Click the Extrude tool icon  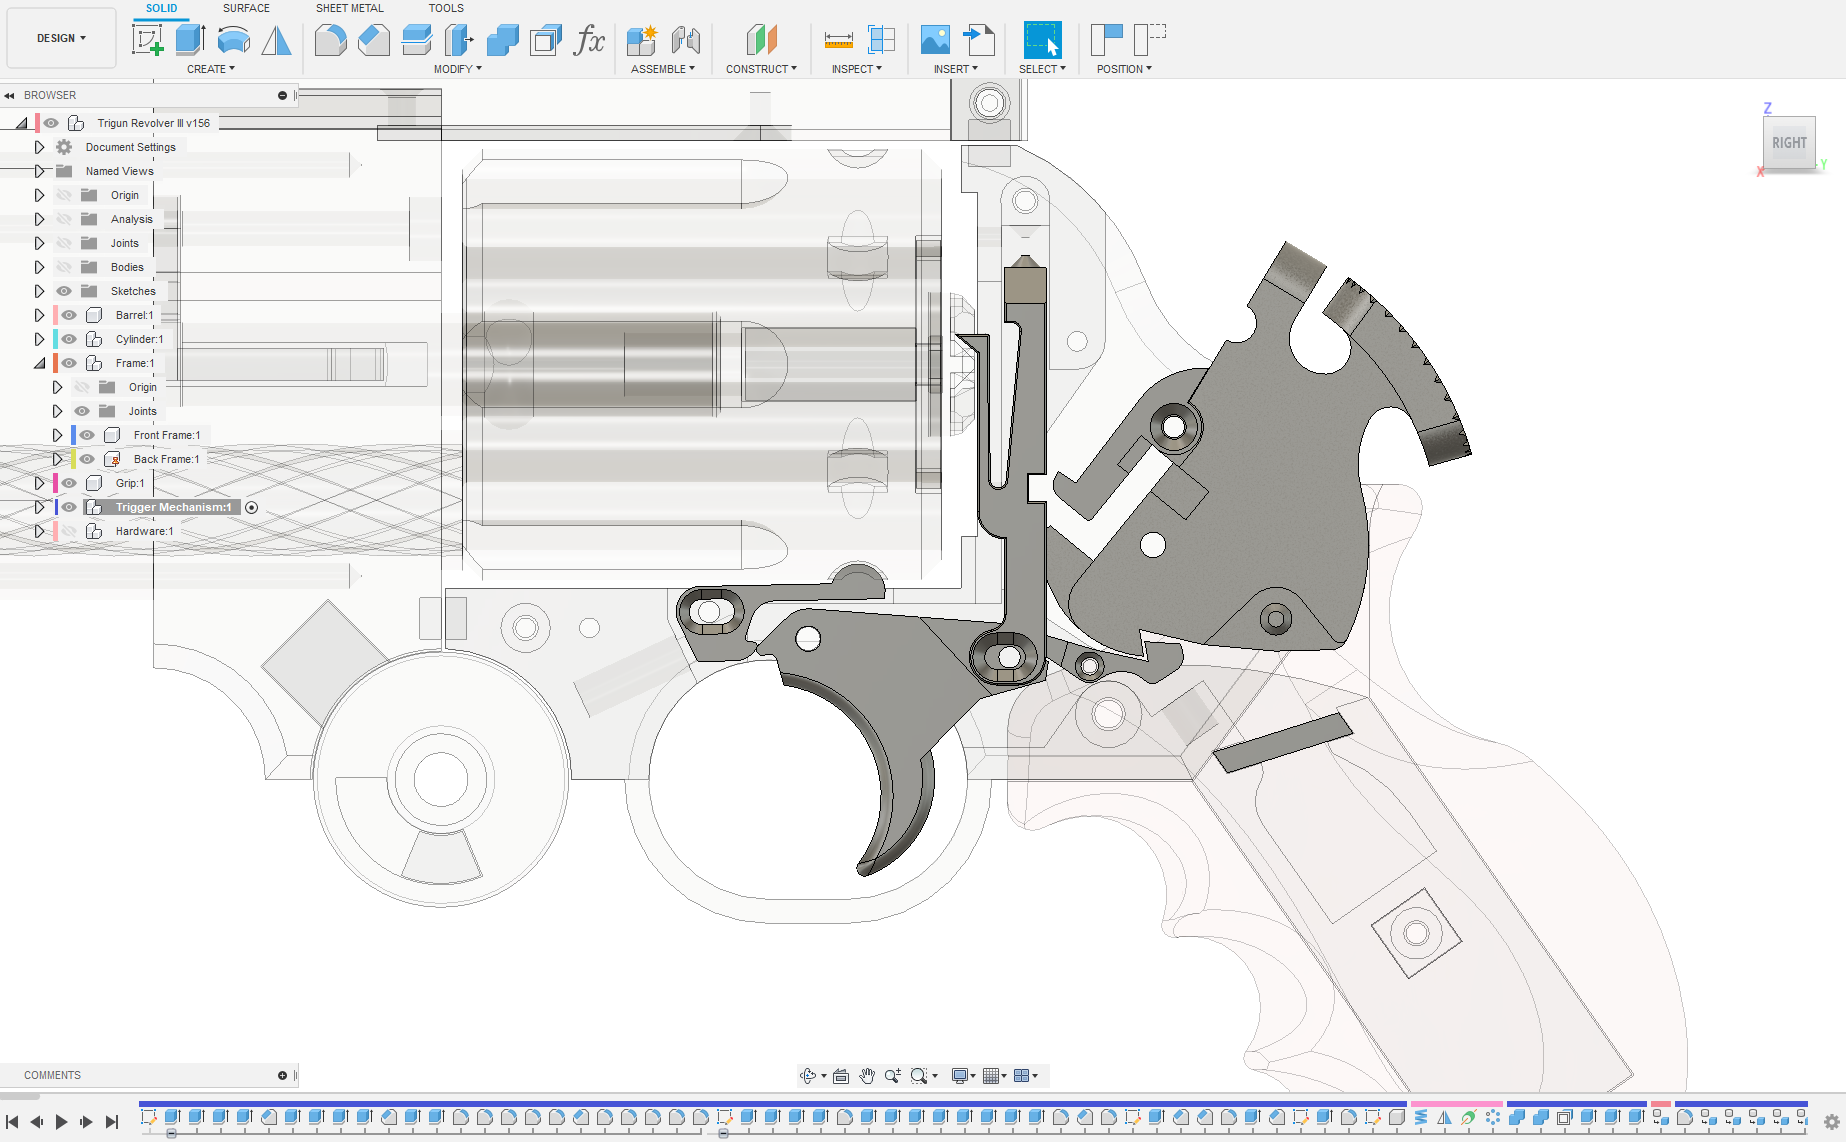click(190, 40)
